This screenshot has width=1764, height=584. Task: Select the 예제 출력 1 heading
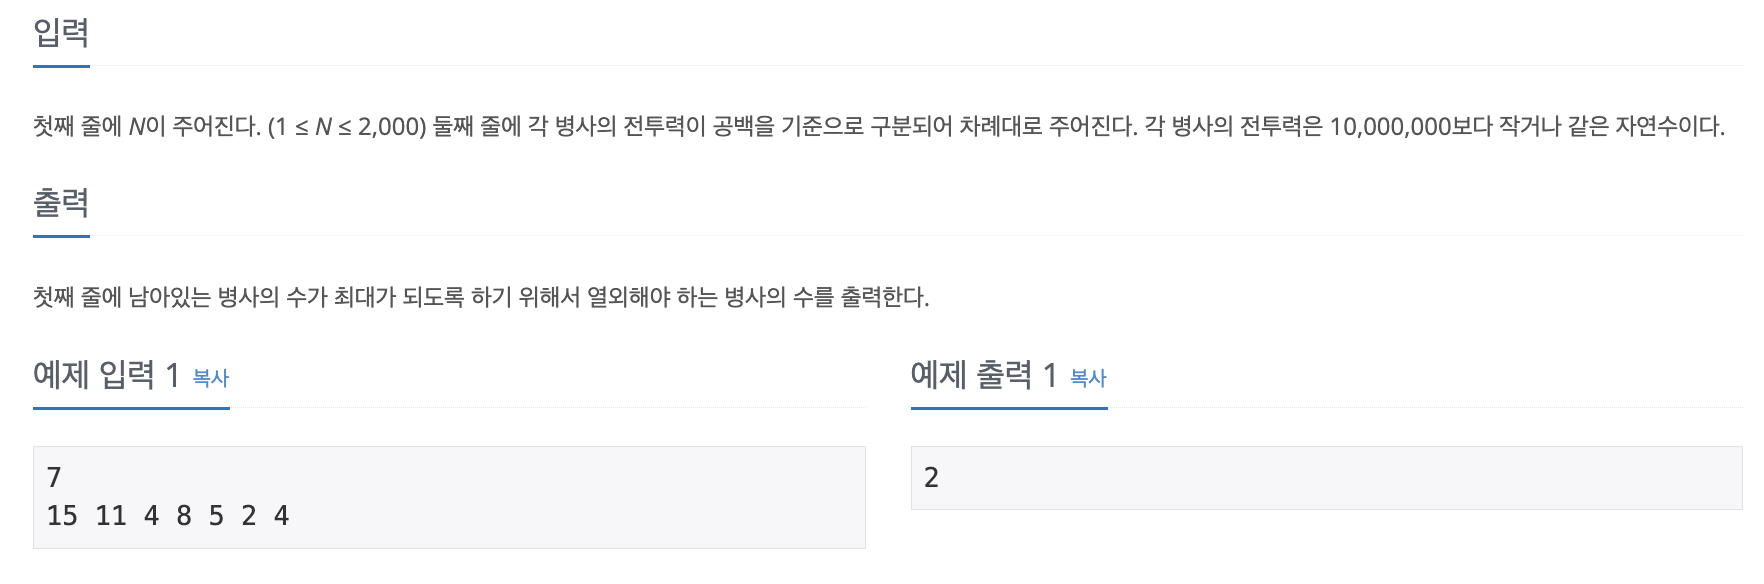984,375
